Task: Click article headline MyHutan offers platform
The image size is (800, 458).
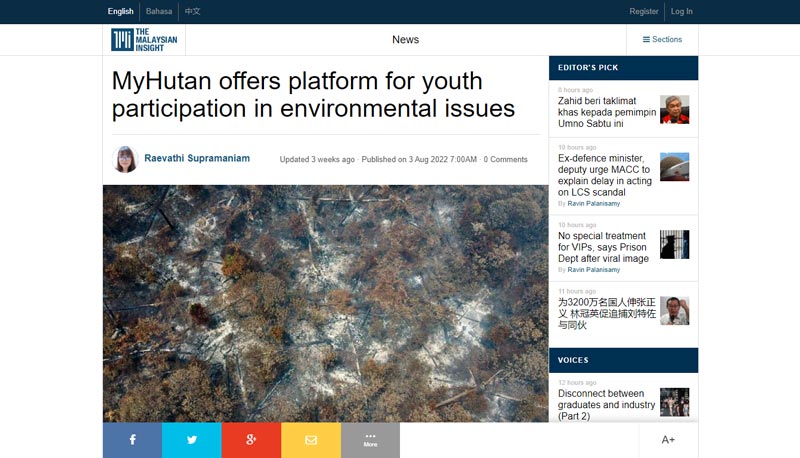Action: click(x=313, y=95)
